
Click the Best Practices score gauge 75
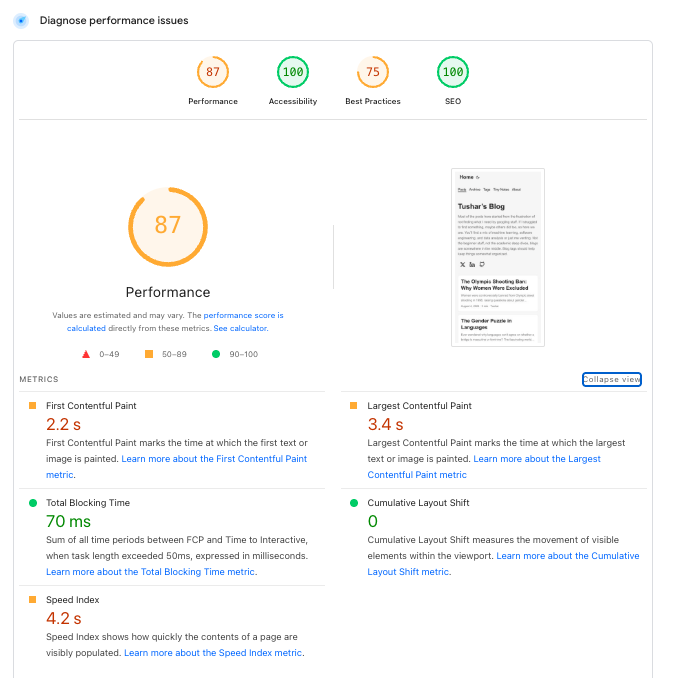[x=373, y=72]
